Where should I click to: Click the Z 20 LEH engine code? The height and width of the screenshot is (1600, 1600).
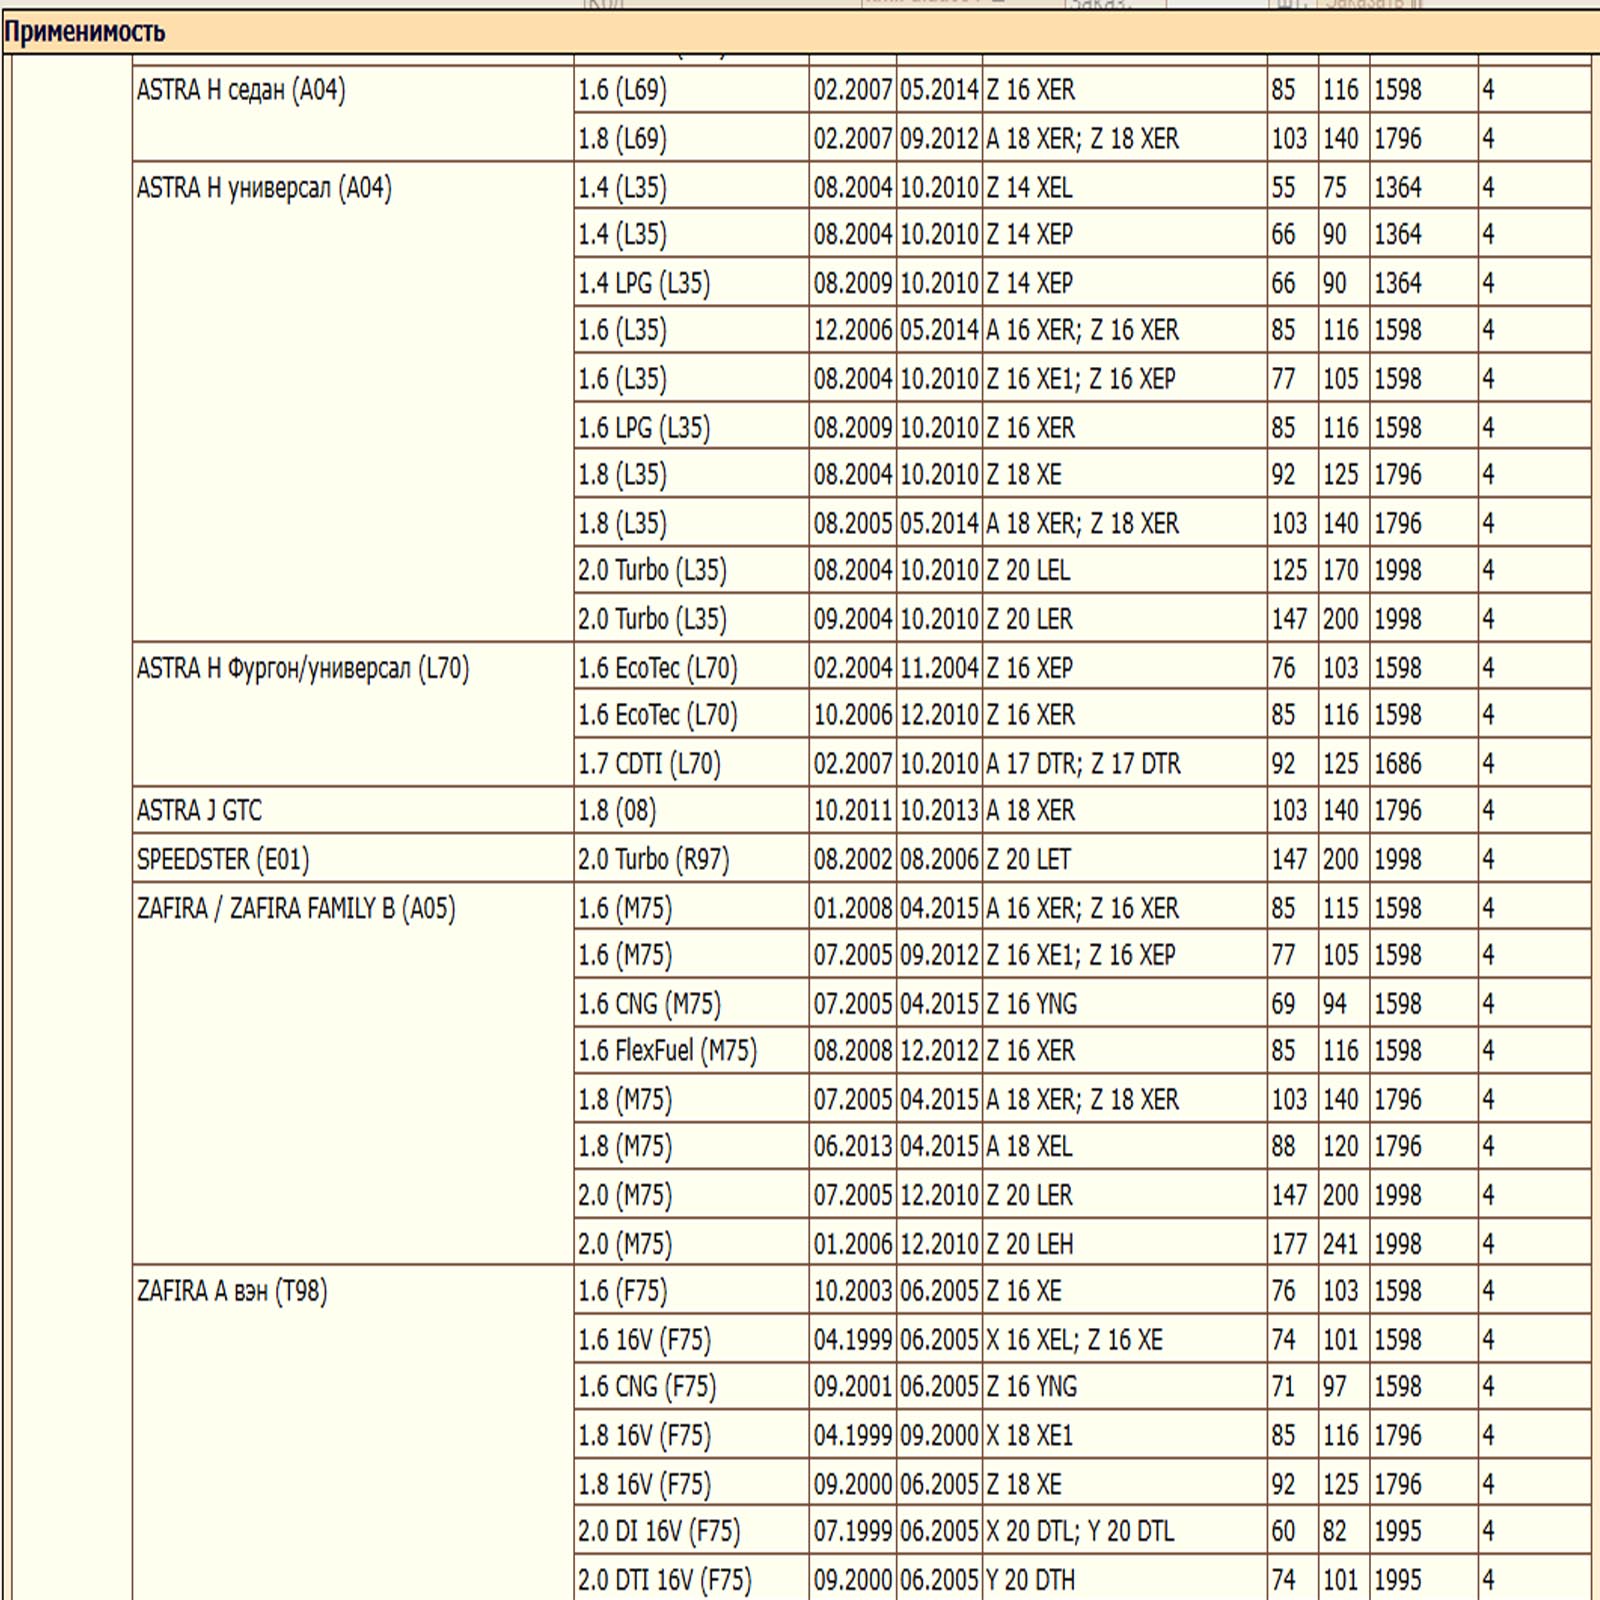(x=1029, y=1244)
